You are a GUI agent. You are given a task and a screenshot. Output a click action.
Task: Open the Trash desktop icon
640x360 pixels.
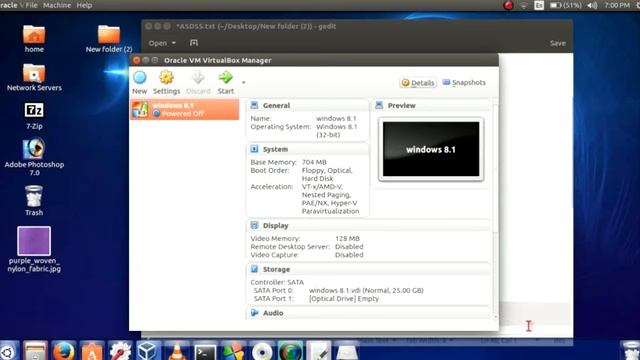click(34, 201)
